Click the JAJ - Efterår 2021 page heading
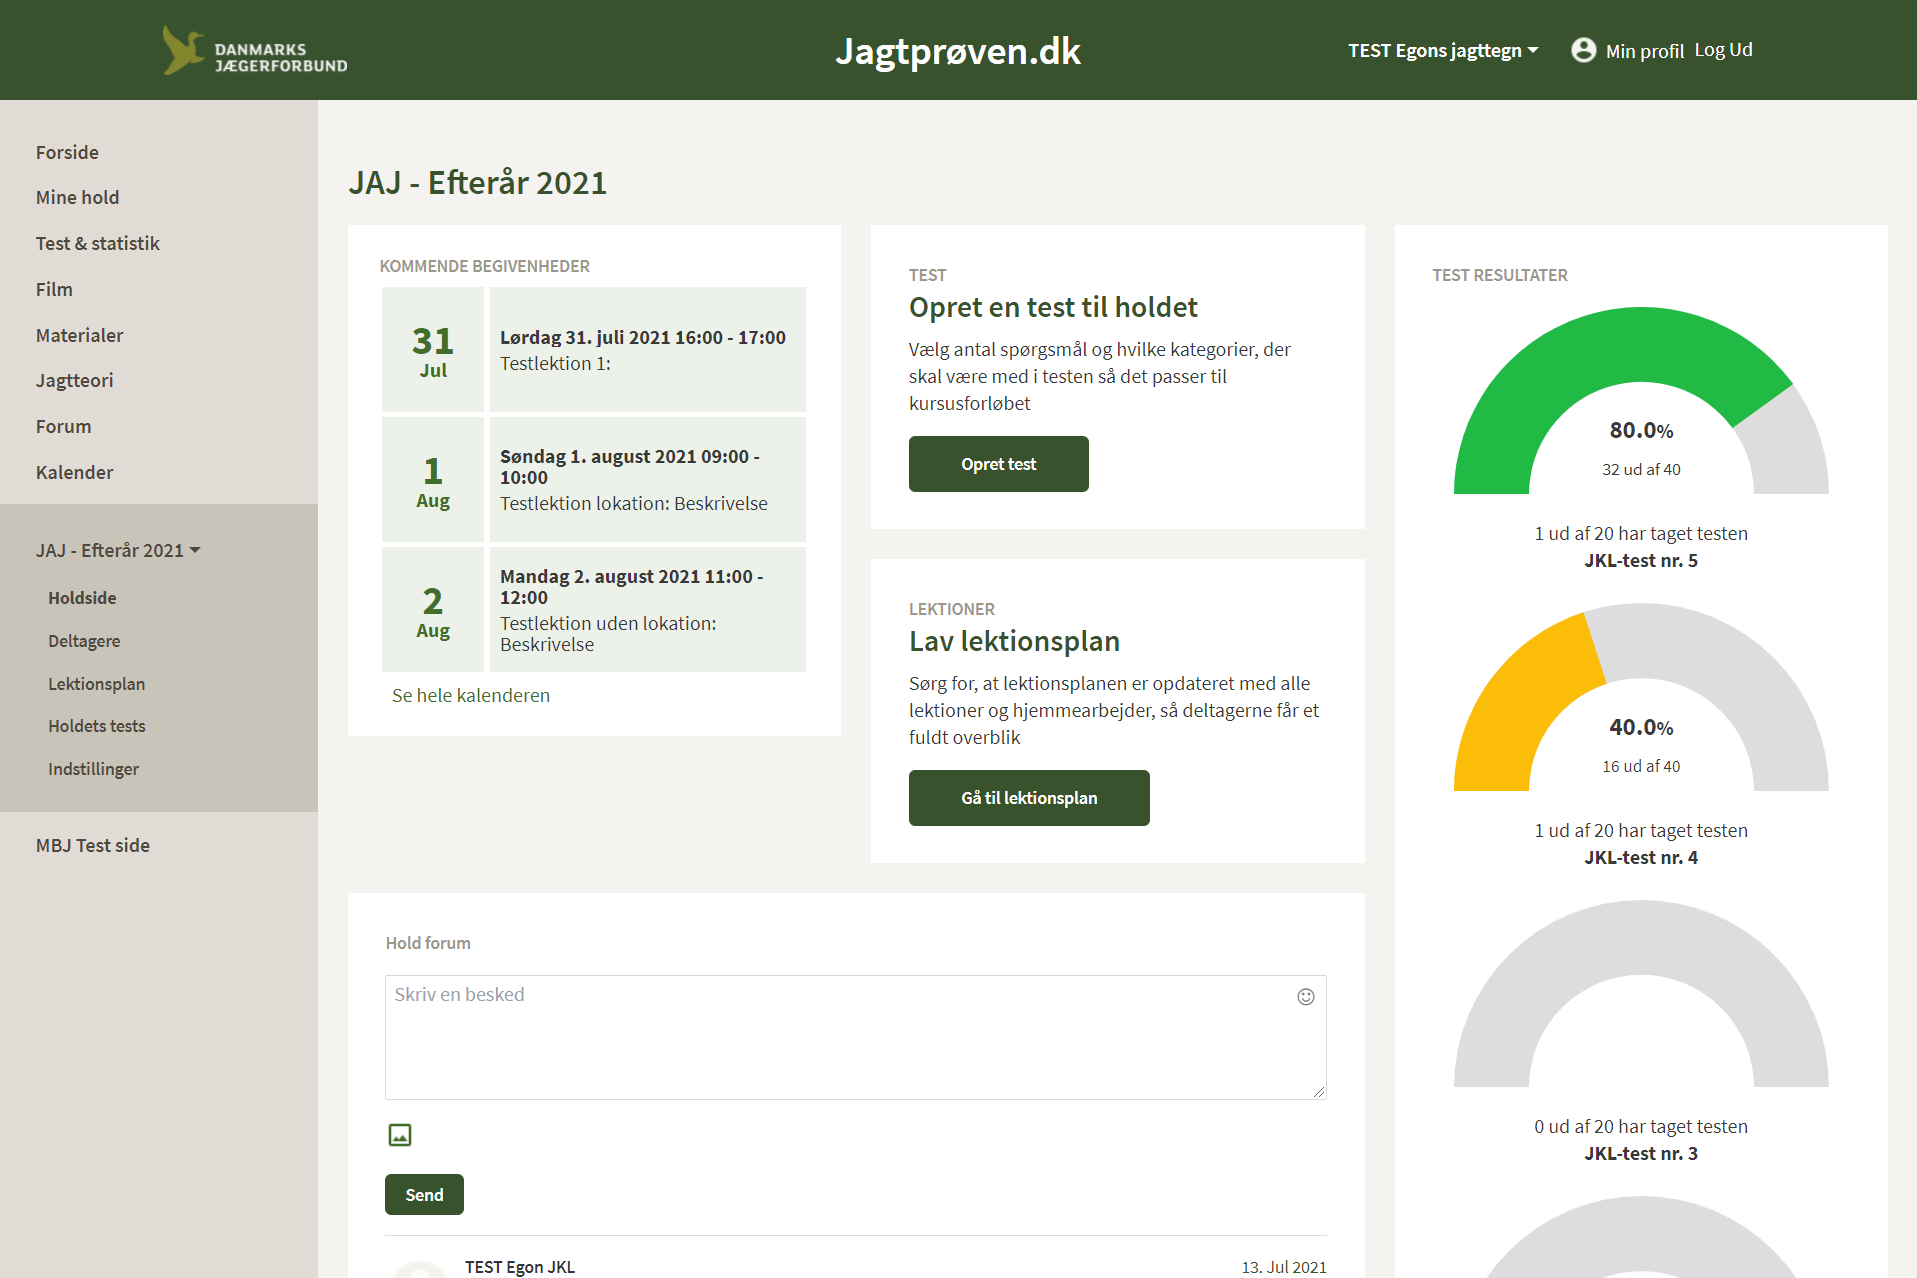The image size is (1917, 1278). (x=477, y=183)
